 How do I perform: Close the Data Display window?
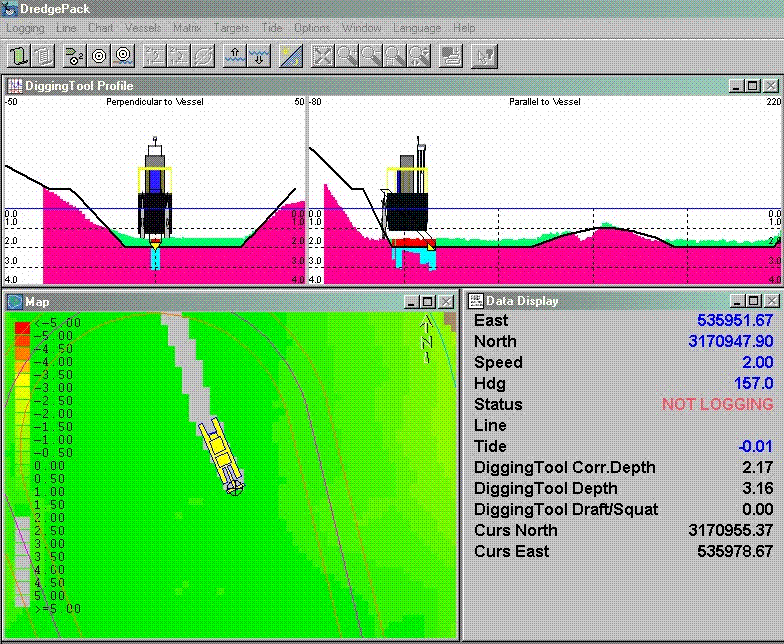772,301
